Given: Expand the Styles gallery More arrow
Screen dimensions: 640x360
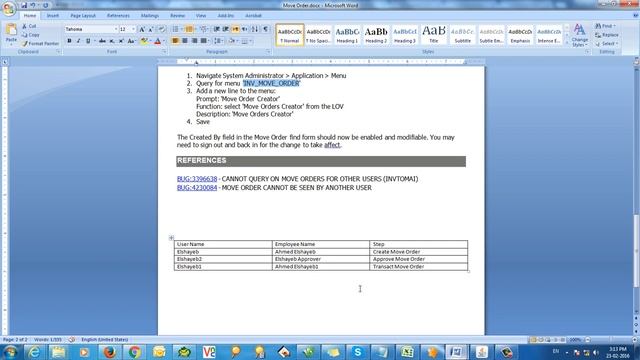Looking at the screenshot, I should point(567,42).
